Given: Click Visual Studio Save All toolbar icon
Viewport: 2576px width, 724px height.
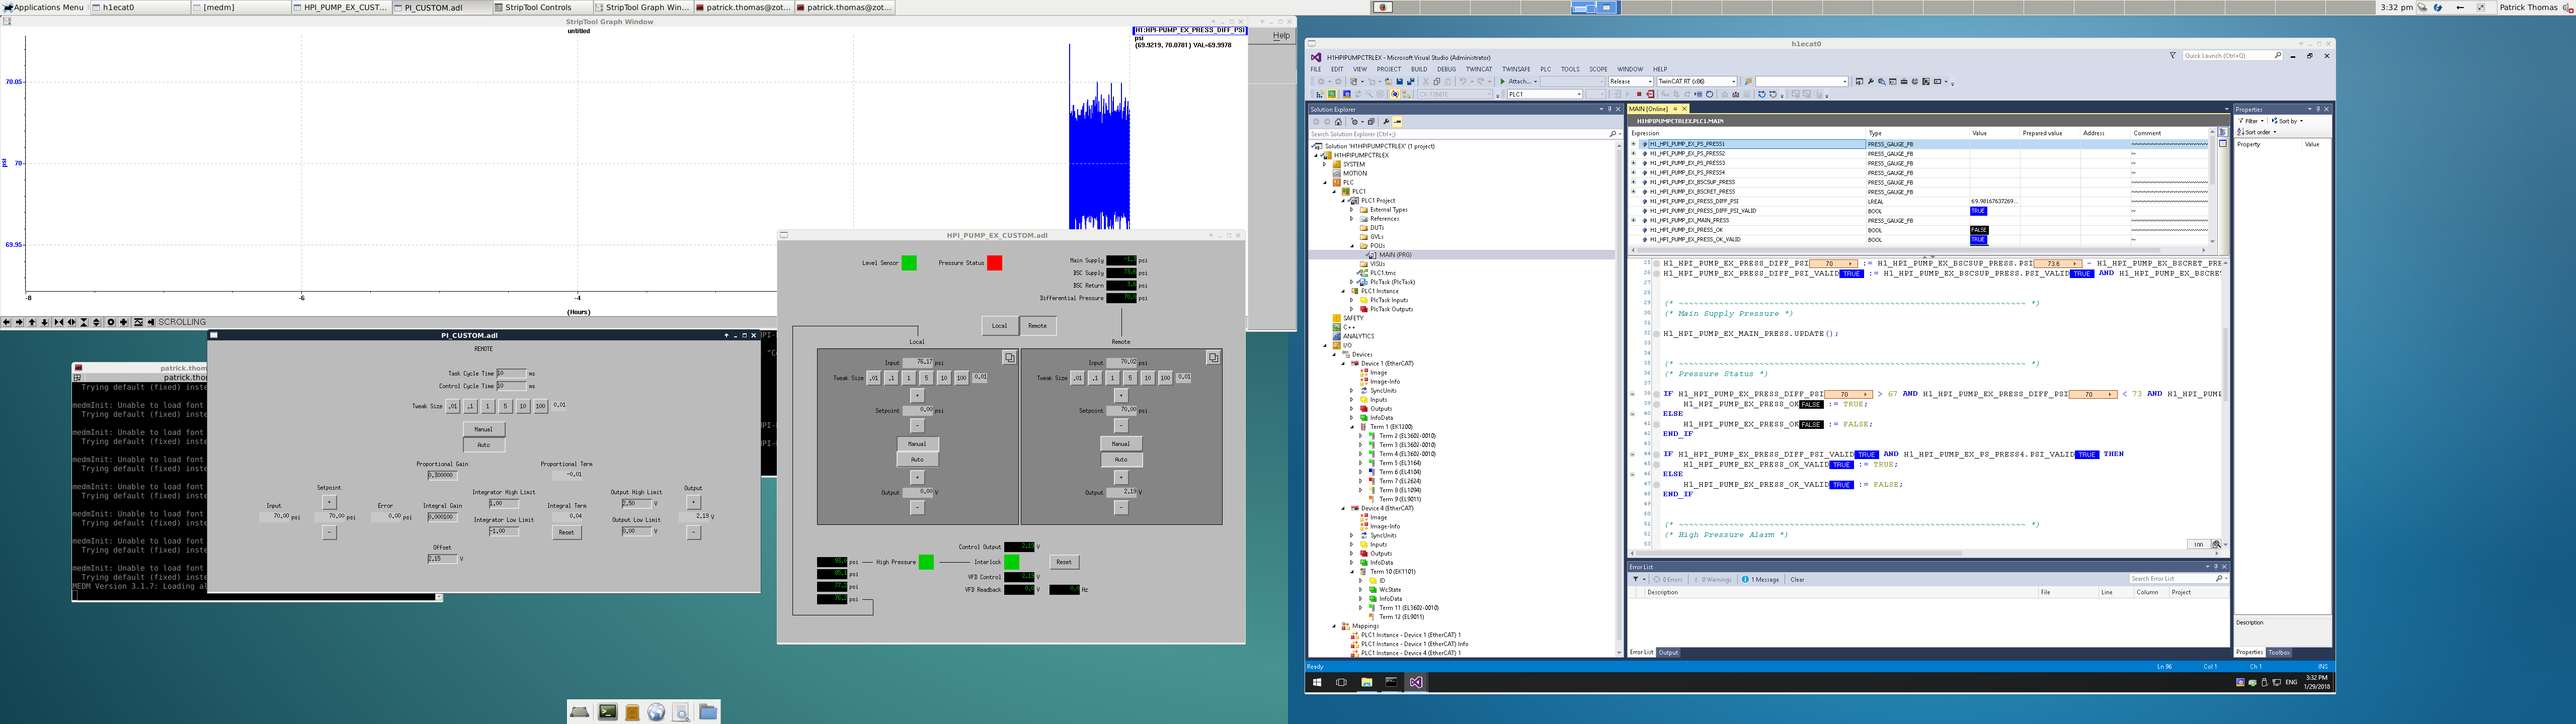Looking at the screenshot, I should [x=1411, y=81].
